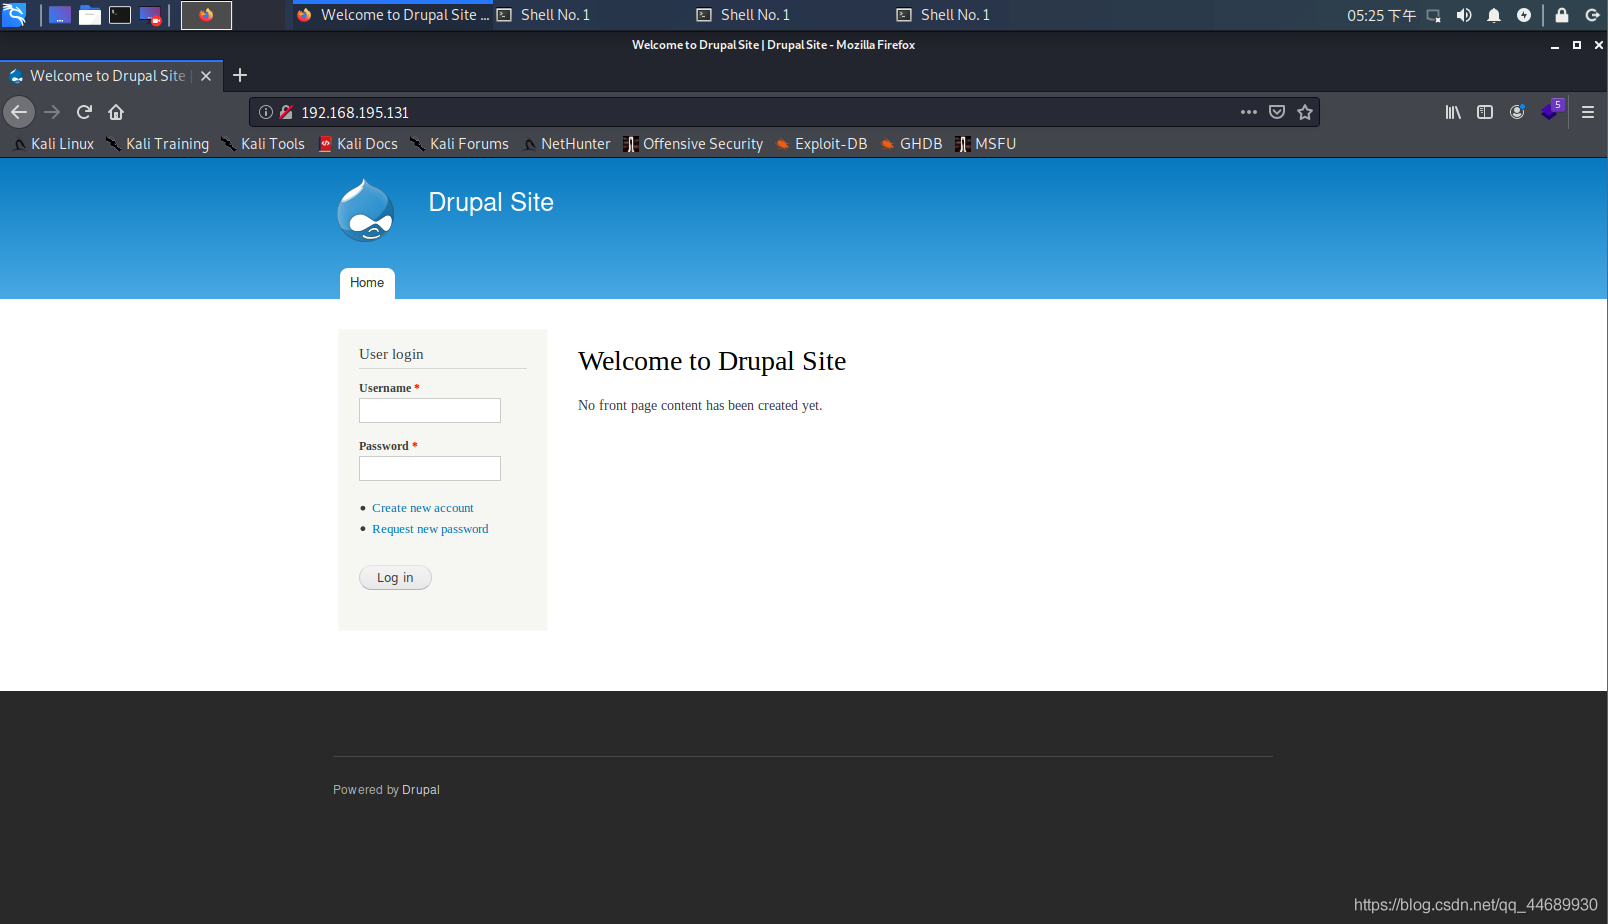
Task: Open Firefox library icon
Action: [1453, 112]
